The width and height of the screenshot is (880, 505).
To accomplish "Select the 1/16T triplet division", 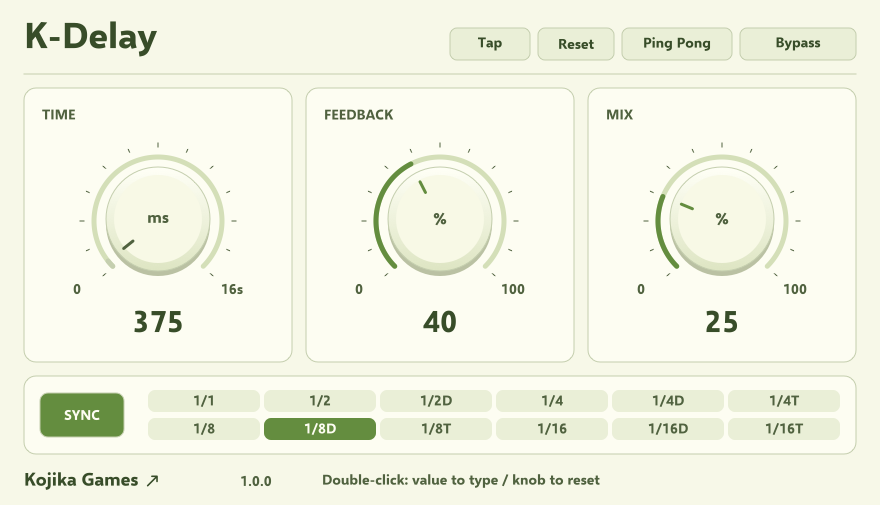I will point(784,429).
